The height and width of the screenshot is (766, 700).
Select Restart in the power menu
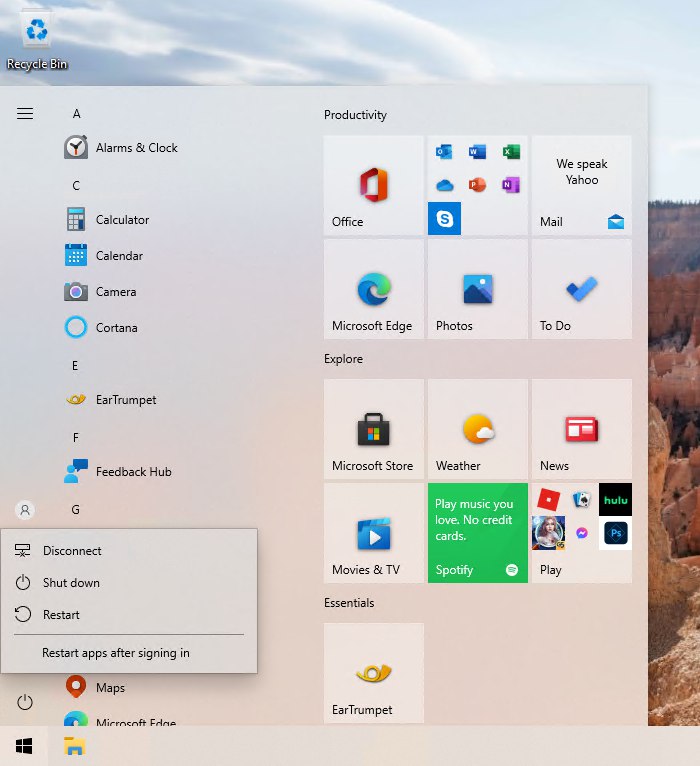coord(129,615)
